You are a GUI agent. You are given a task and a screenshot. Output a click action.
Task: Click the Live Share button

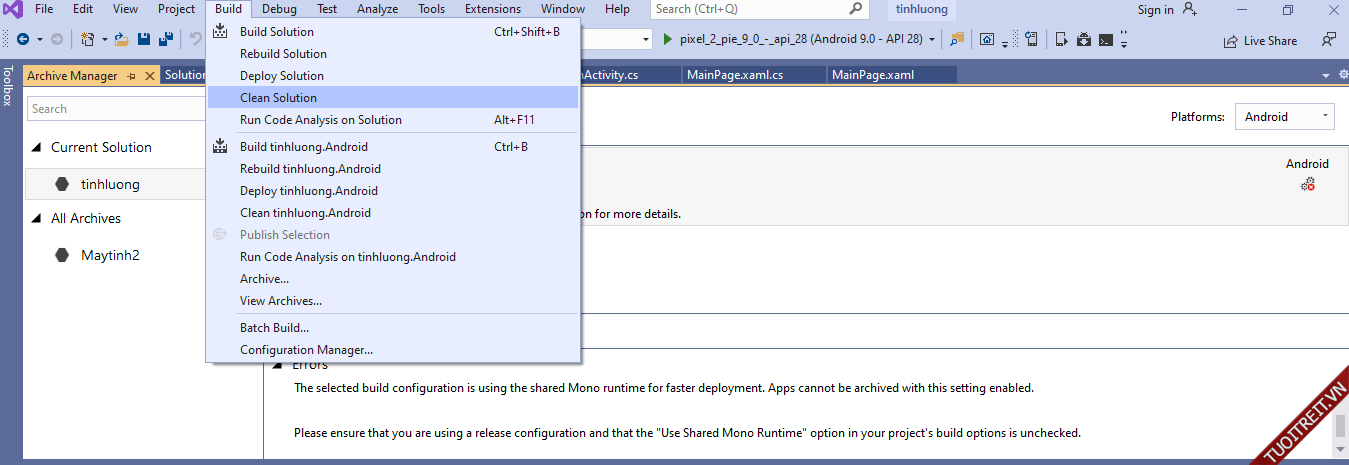coord(1260,41)
